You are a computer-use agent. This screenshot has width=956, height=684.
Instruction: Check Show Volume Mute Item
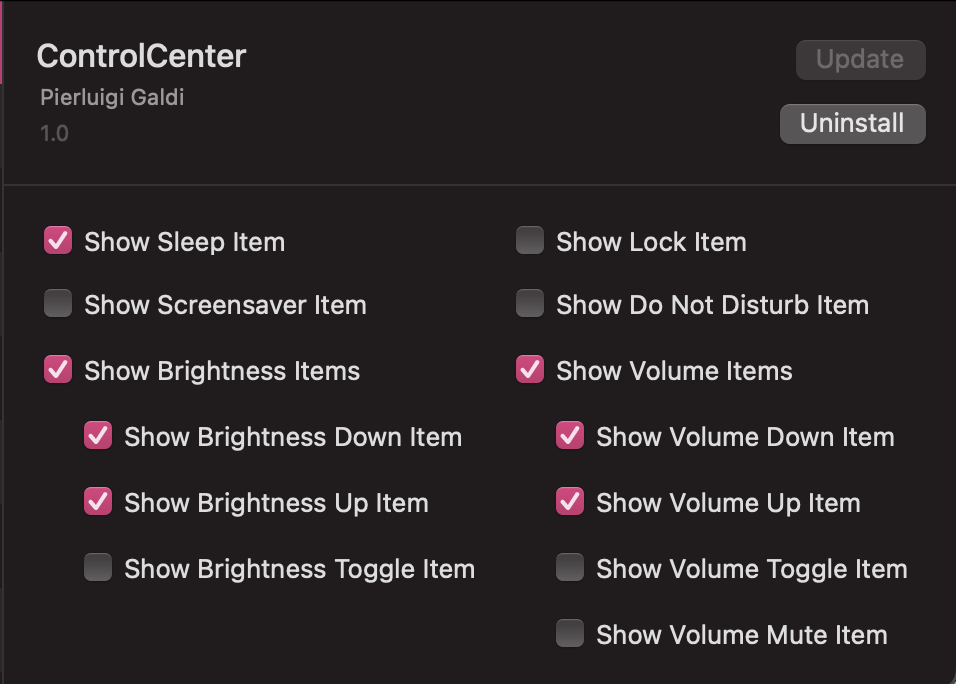point(570,633)
